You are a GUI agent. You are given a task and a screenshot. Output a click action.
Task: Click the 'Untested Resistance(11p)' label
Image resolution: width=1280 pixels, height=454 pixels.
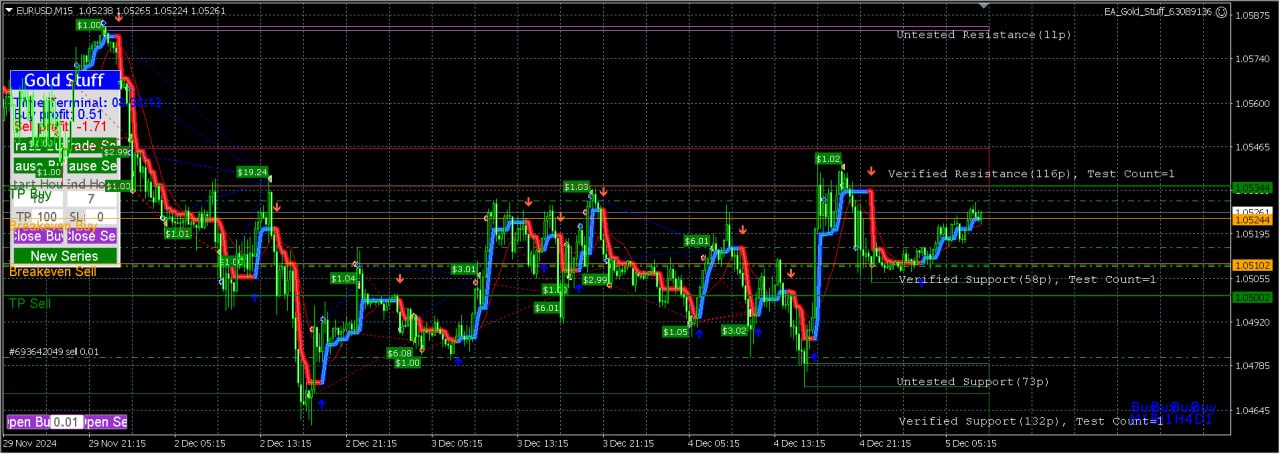pos(984,34)
